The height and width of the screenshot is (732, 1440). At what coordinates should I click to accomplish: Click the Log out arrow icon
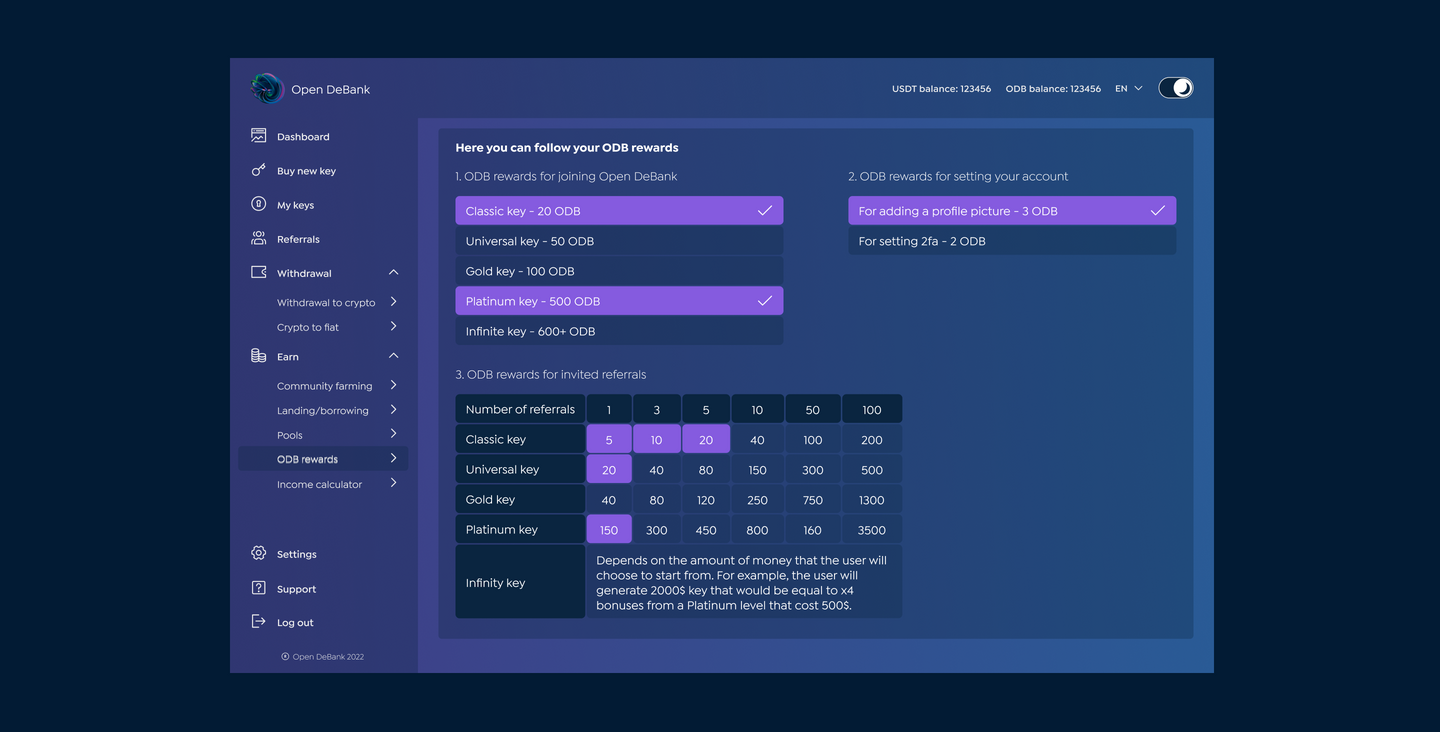pos(258,622)
